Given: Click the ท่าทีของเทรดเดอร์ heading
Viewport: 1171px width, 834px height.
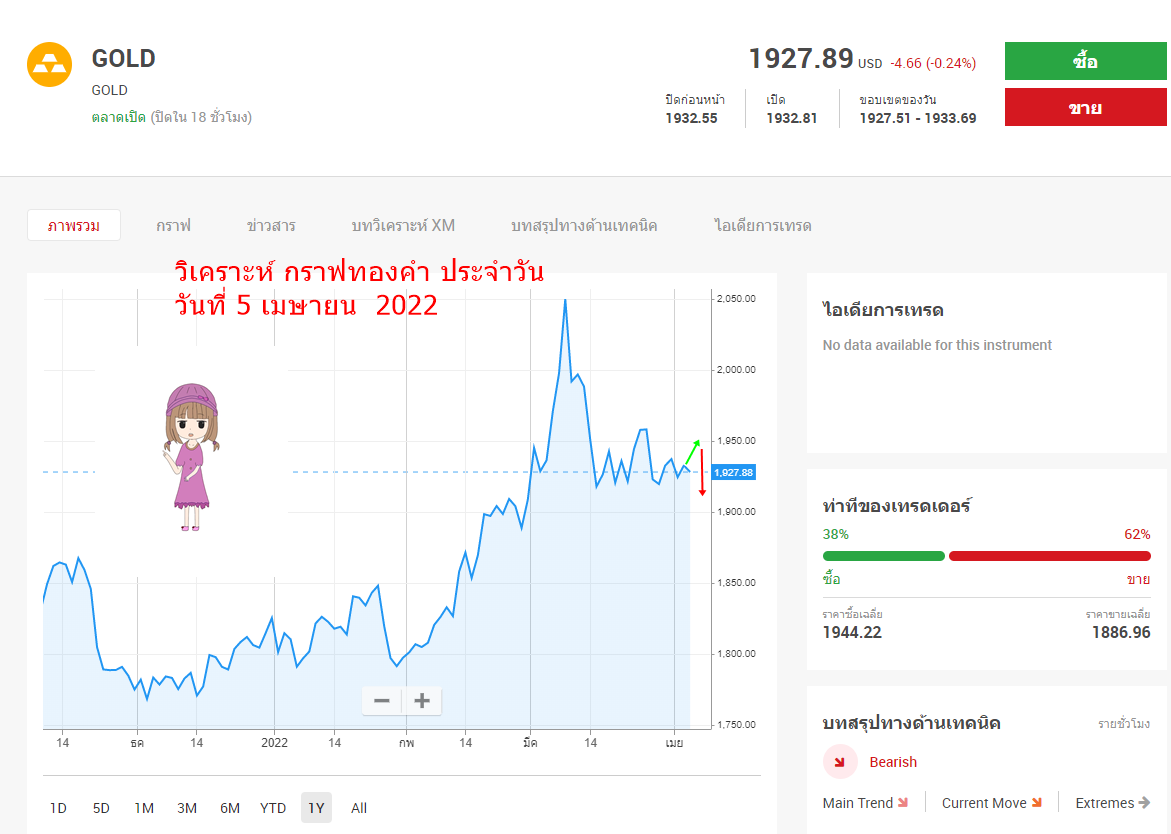Looking at the screenshot, I should pyautogui.click(x=897, y=505).
